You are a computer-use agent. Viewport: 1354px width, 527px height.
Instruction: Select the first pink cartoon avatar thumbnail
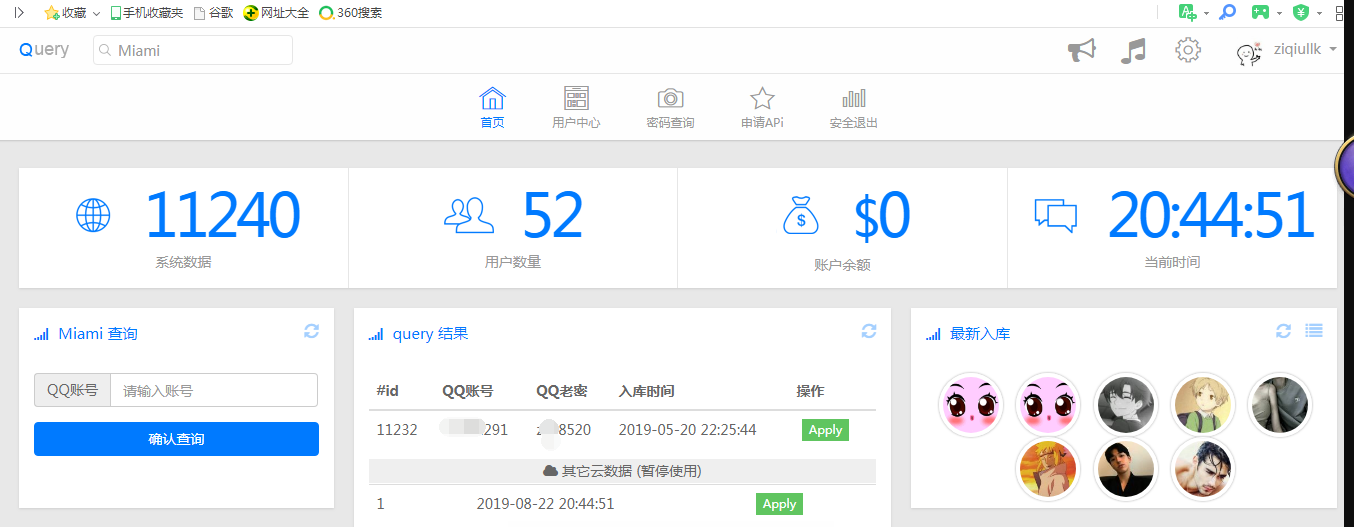pos(970,405)
